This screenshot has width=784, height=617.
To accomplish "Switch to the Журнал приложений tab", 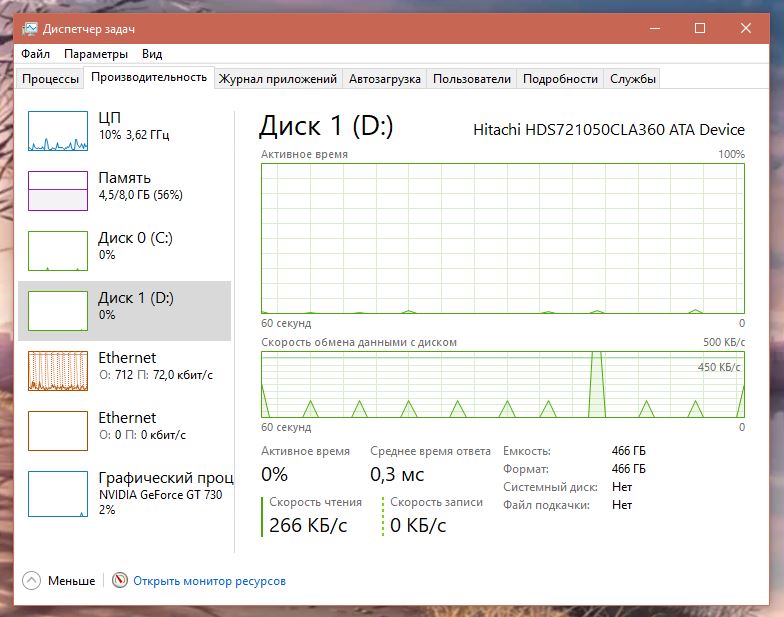I will 278,79.
